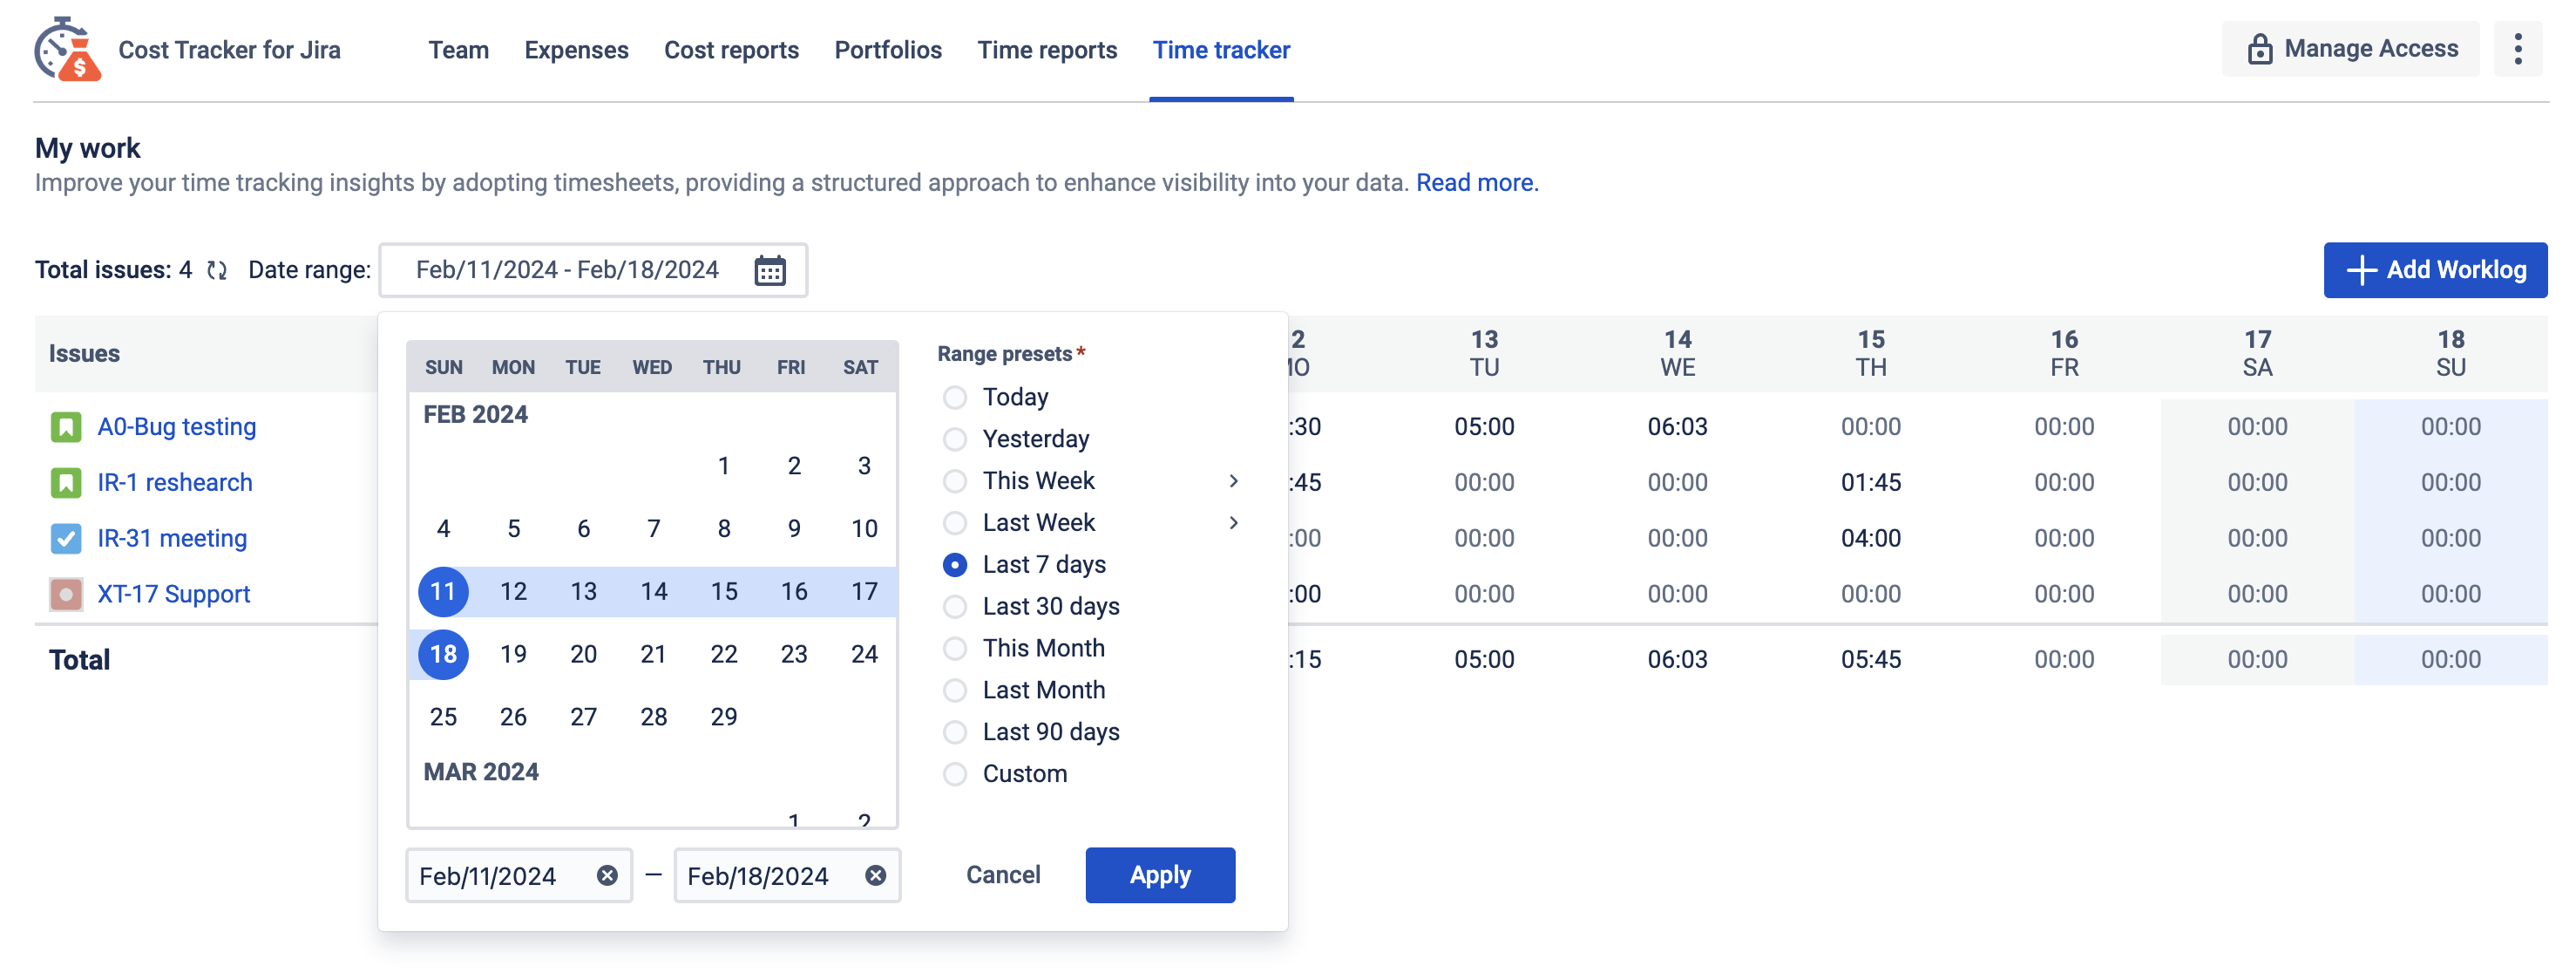Image resolution: width=2576 pixels, height=973 pixels.
Task: Open the IR-1 reshearch issue link
Action: tap(174, 483)
